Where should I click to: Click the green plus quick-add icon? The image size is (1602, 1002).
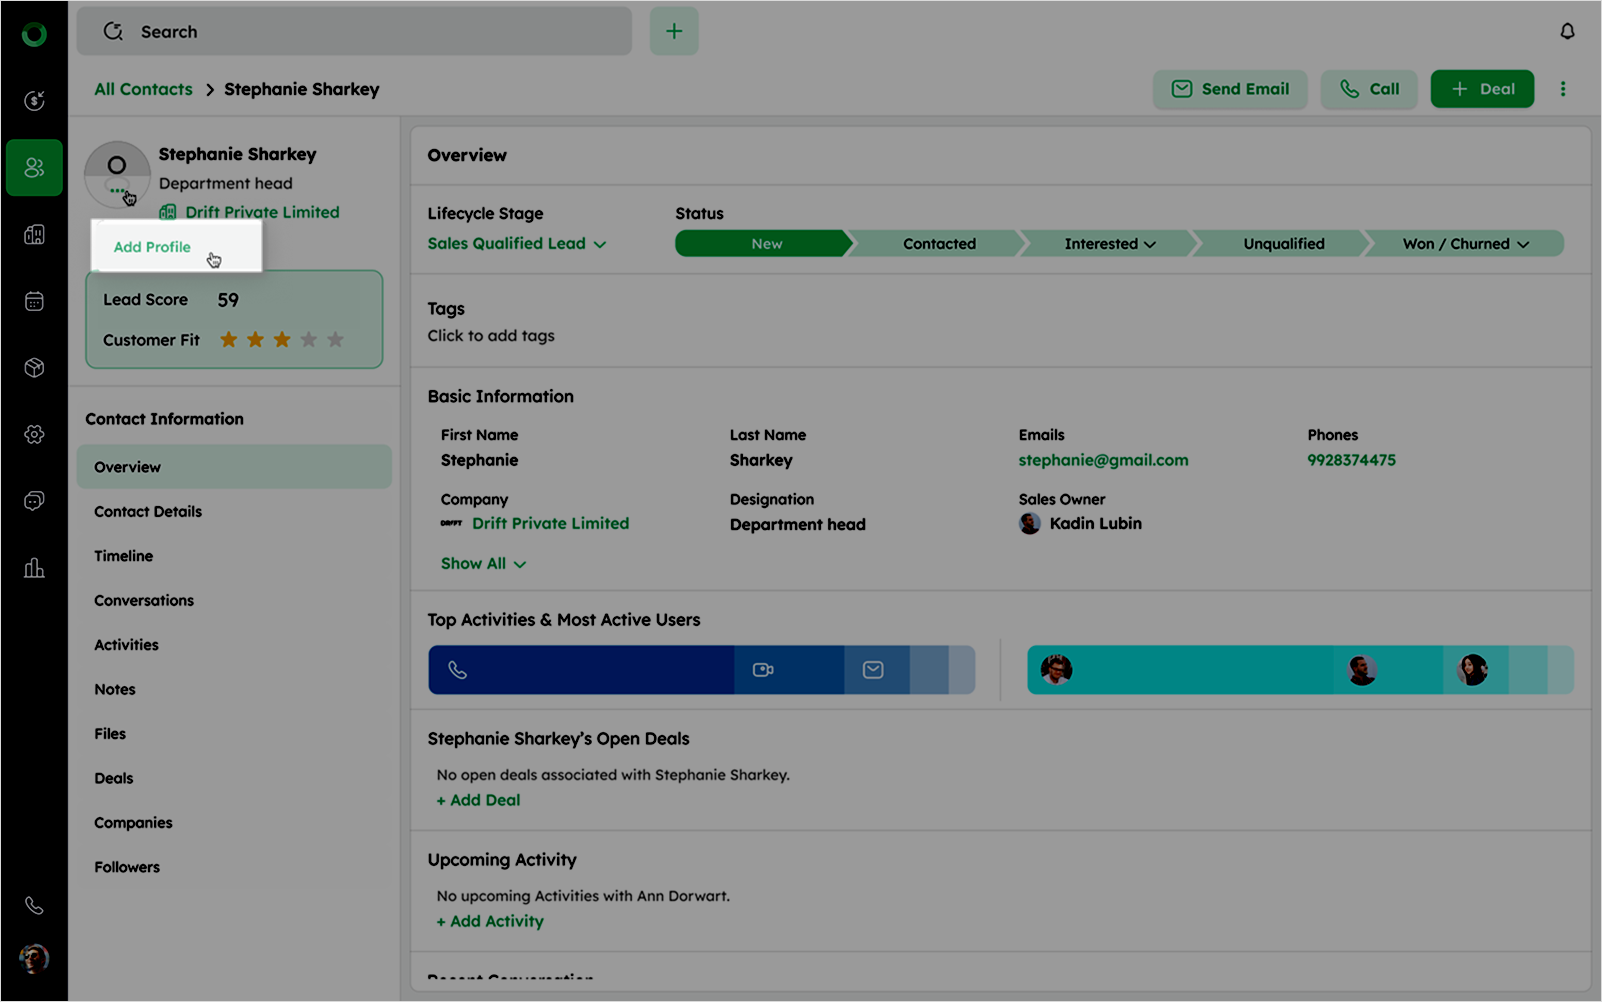(674, 32)
